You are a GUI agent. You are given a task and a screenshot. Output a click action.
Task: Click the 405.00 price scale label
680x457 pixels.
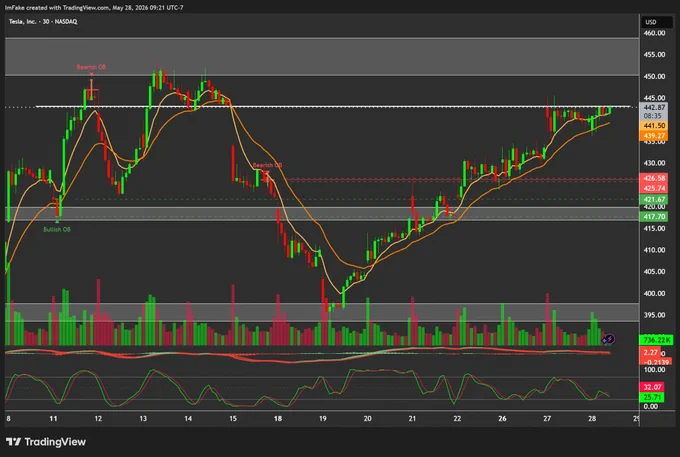point(654,271)
